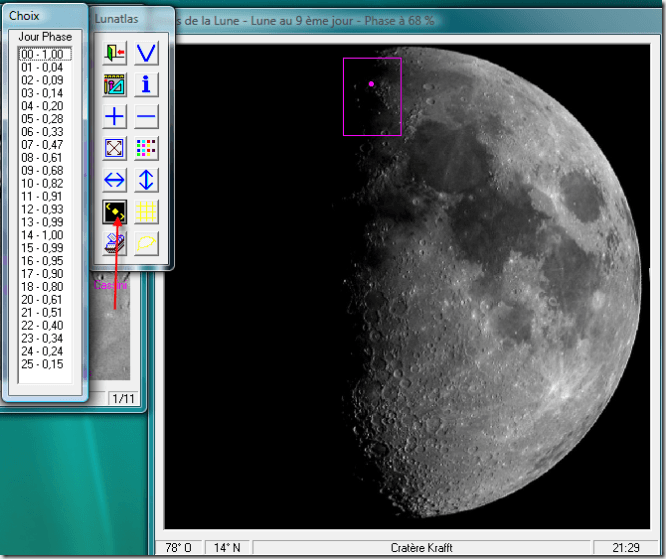Choose day 00 - 1,00 in list

pyautogui.click(x=41, y=54)
